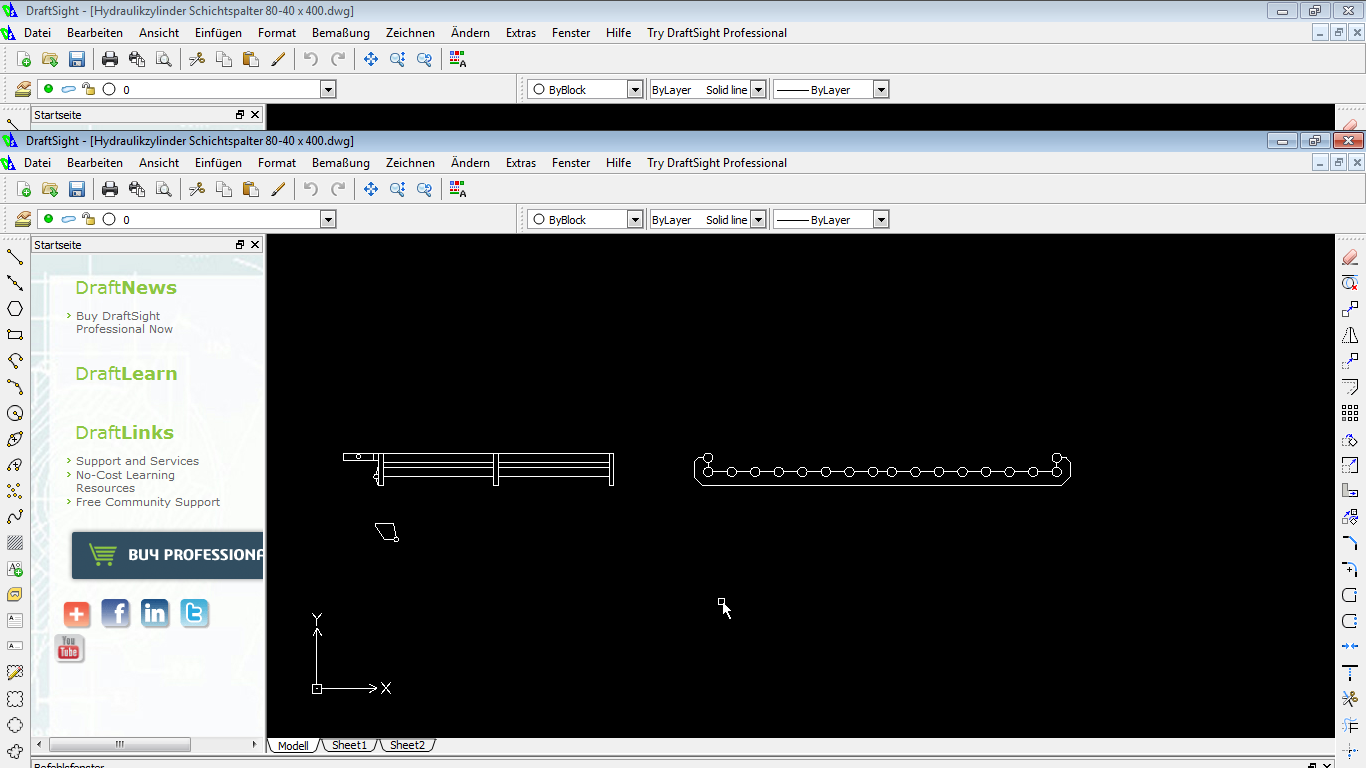This screenshot has height=768, width=1366.
Task: Click the BUY PROFESSIONAL banner button
Action: pyautogui.click(x=167, y=555)
